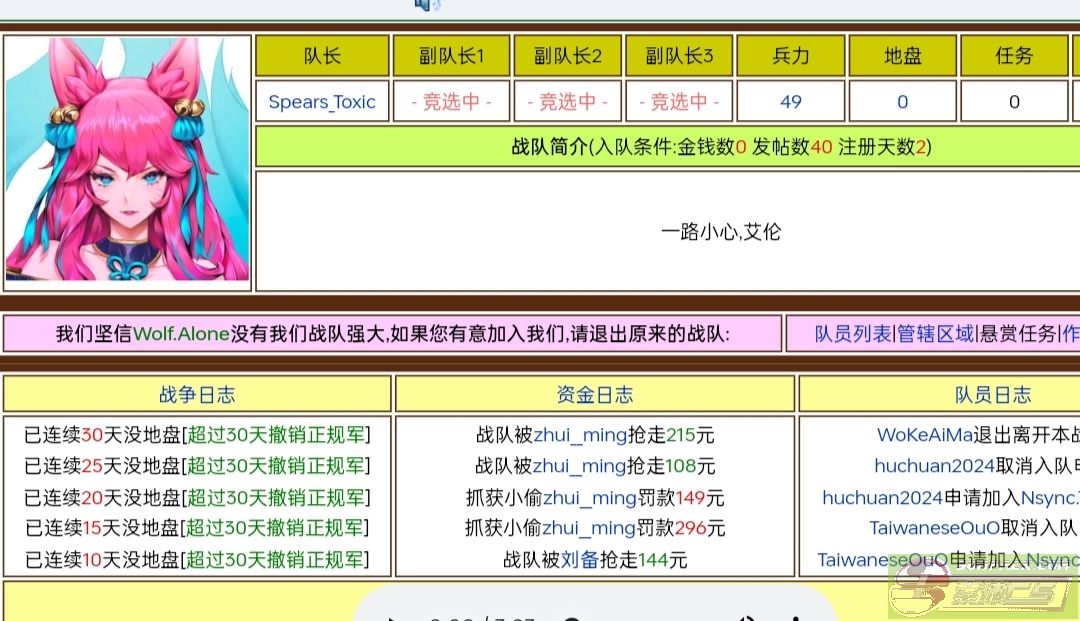Click the war log row 已连续30天没地盘
Viewport: 1080px width, 621px height.
(197, 435)
